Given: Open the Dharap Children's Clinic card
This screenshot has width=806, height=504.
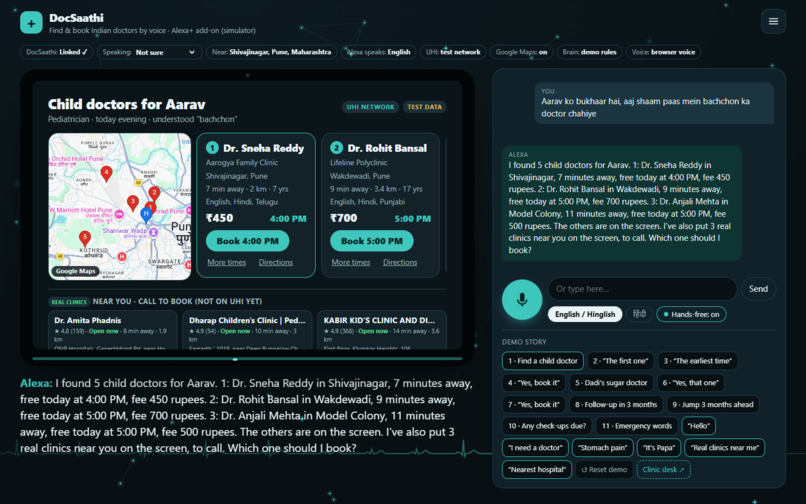Looking at the screenshot, I should [247, 329].
